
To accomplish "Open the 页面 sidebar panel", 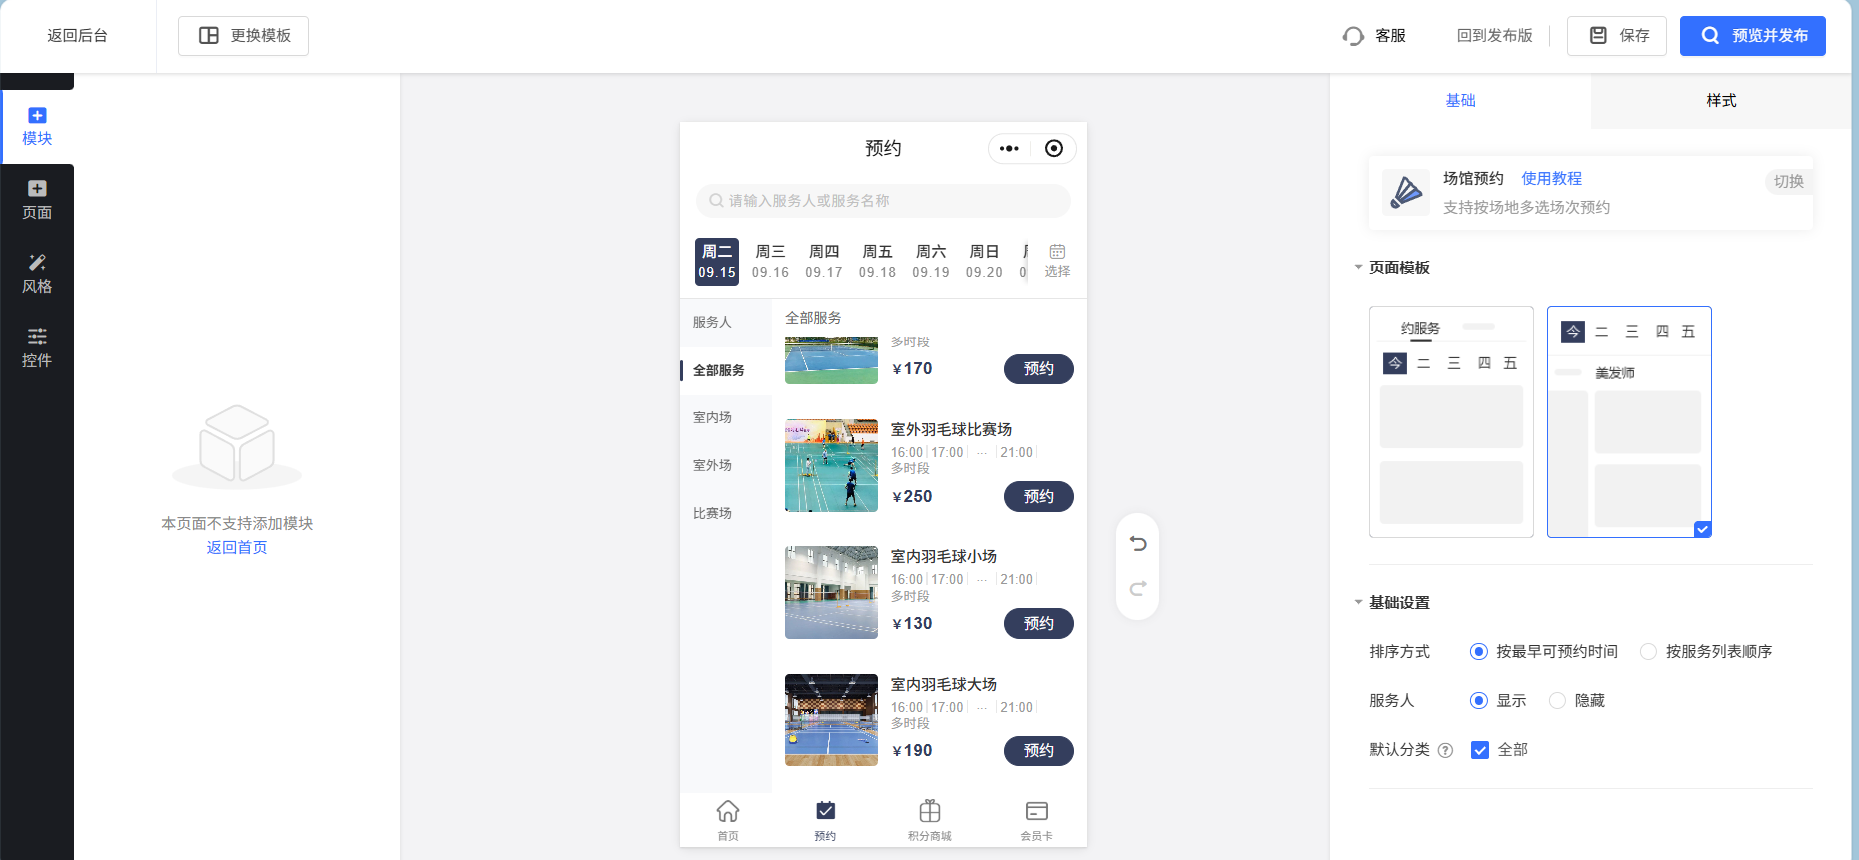I will click(37, 201).
